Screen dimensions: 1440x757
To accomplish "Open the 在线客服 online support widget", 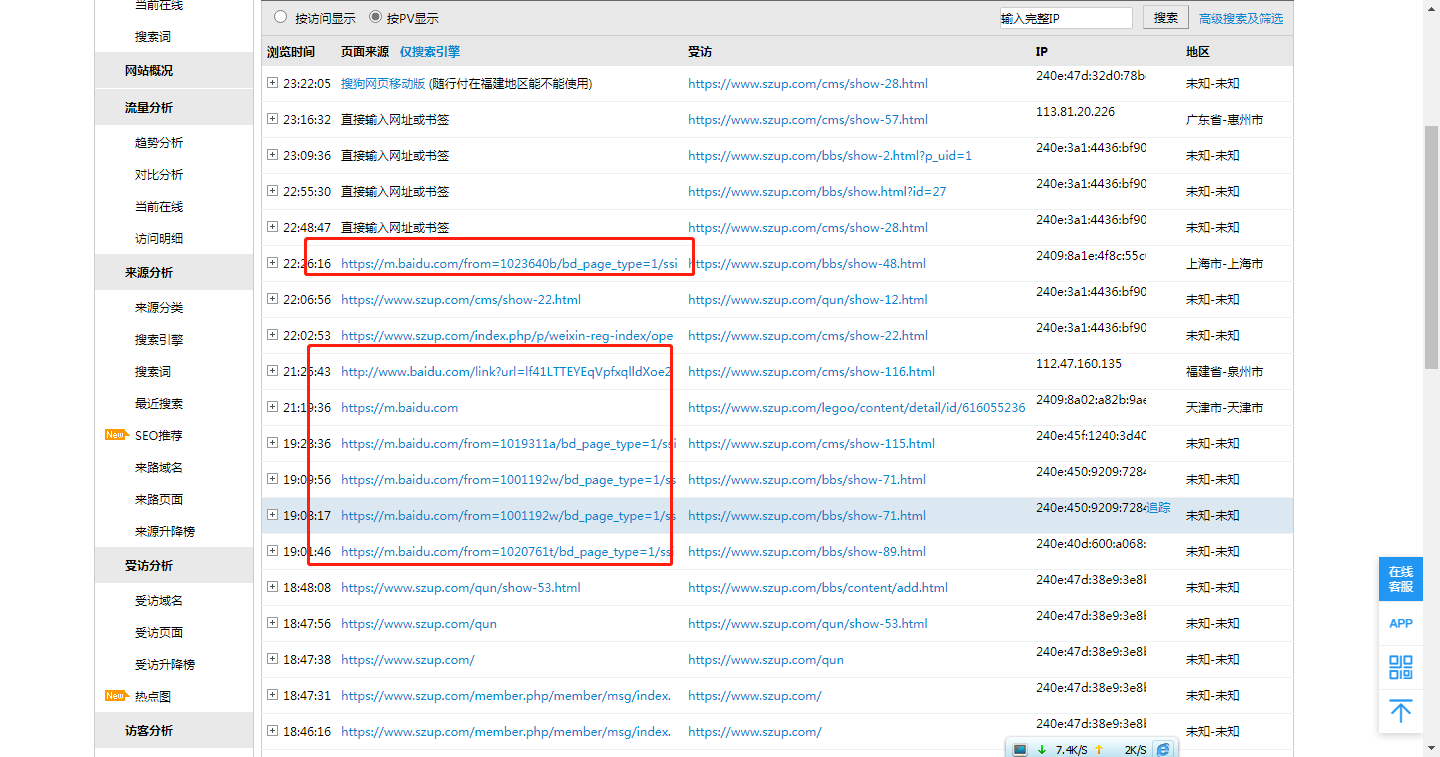I will [x=1400, y=580].
